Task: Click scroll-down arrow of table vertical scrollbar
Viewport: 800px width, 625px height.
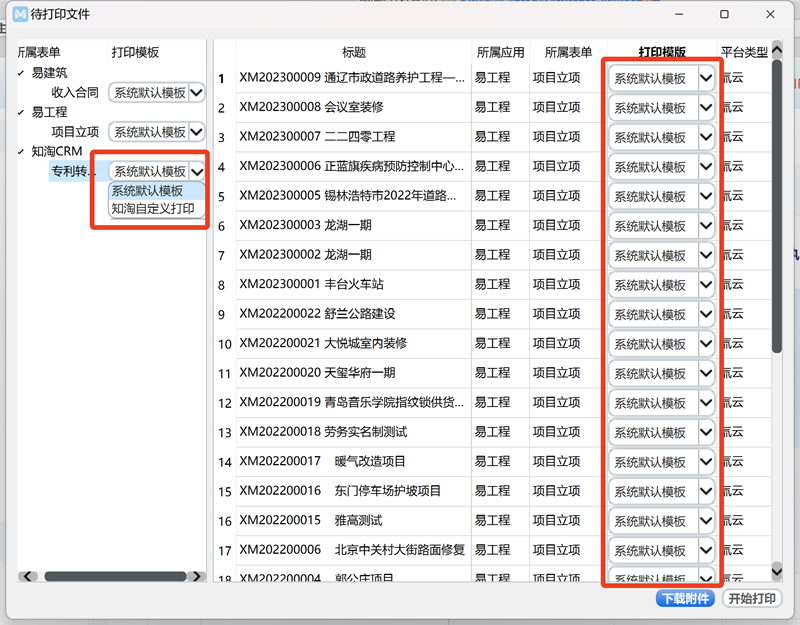Action: [777, 571]
